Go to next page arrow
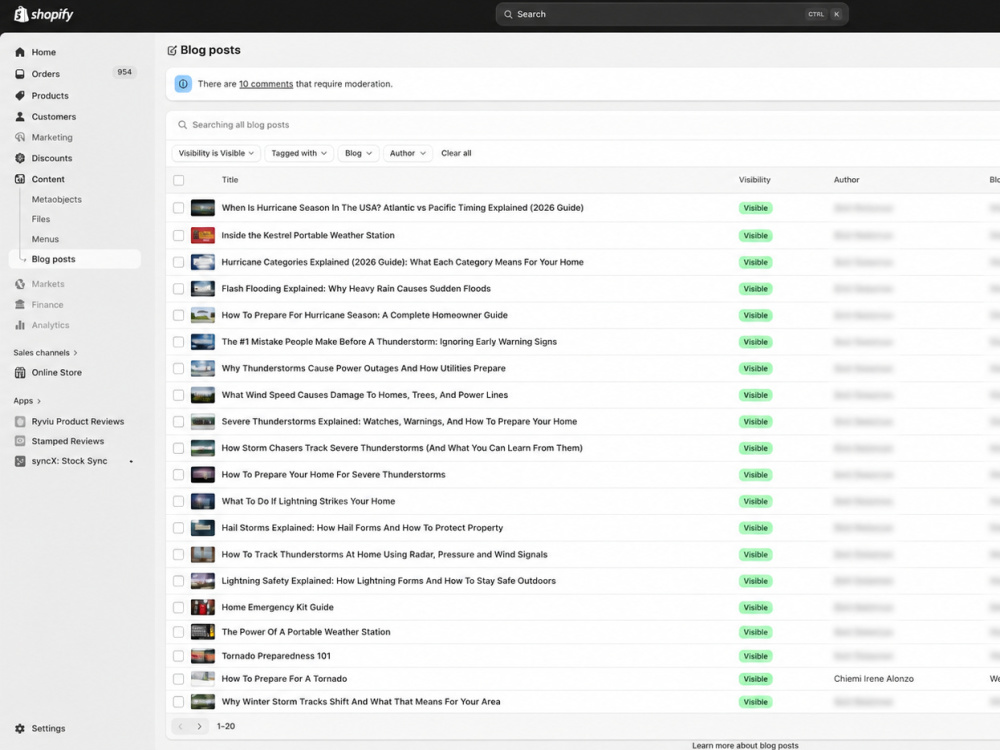This screenshot has width=1000, height=750. (x=199, y=726)
